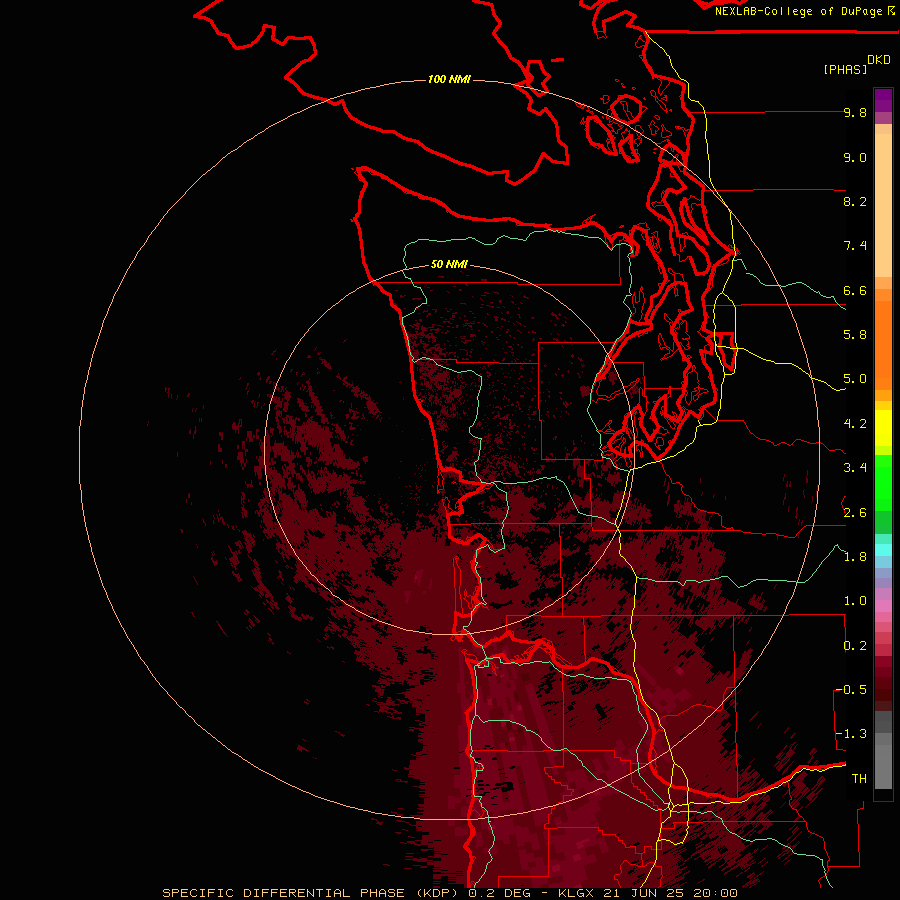Click the 3.4 scale value
Viewport: 900px width, 900px height.
point(855,468)
